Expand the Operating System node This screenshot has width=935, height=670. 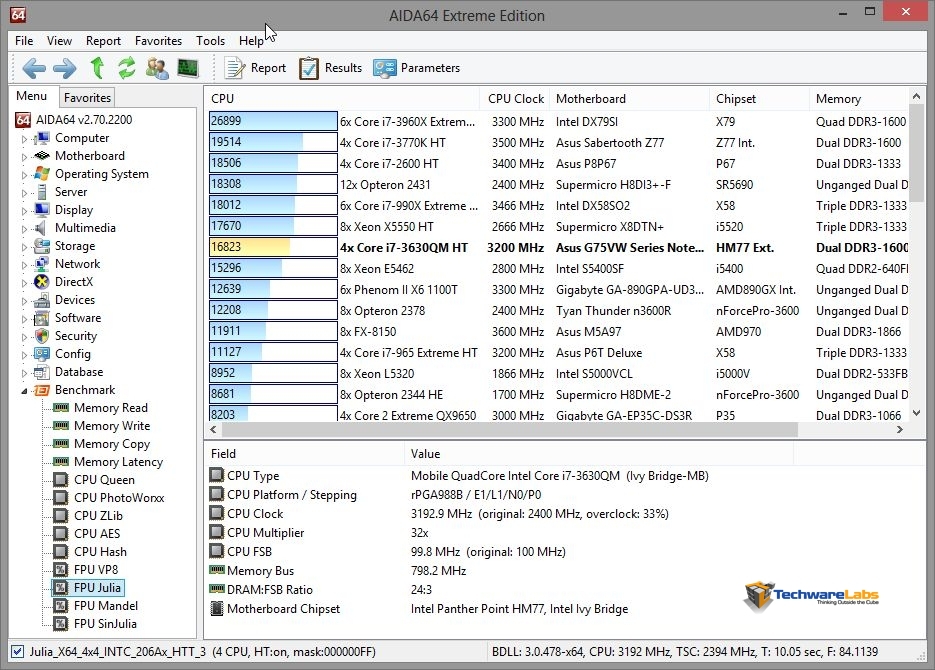[24, 175]
